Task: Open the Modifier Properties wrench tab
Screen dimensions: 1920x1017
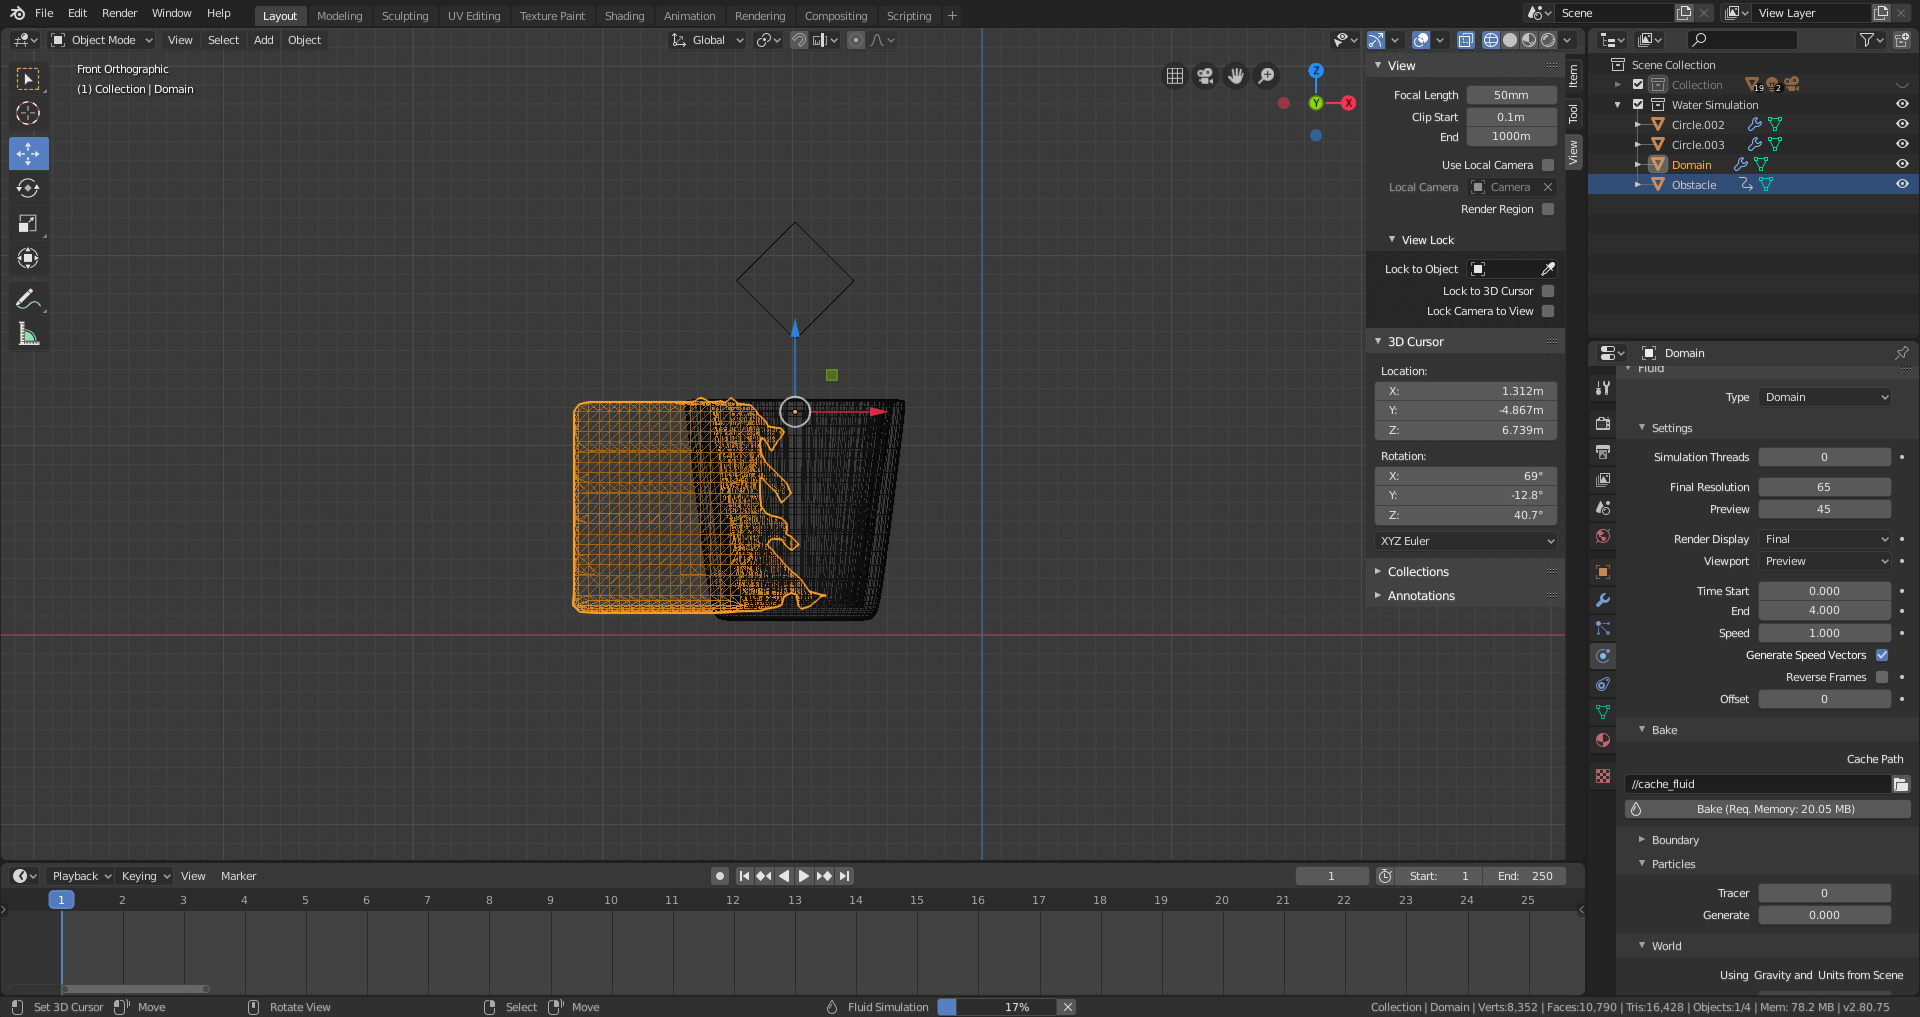Action: pos(1603,600)
